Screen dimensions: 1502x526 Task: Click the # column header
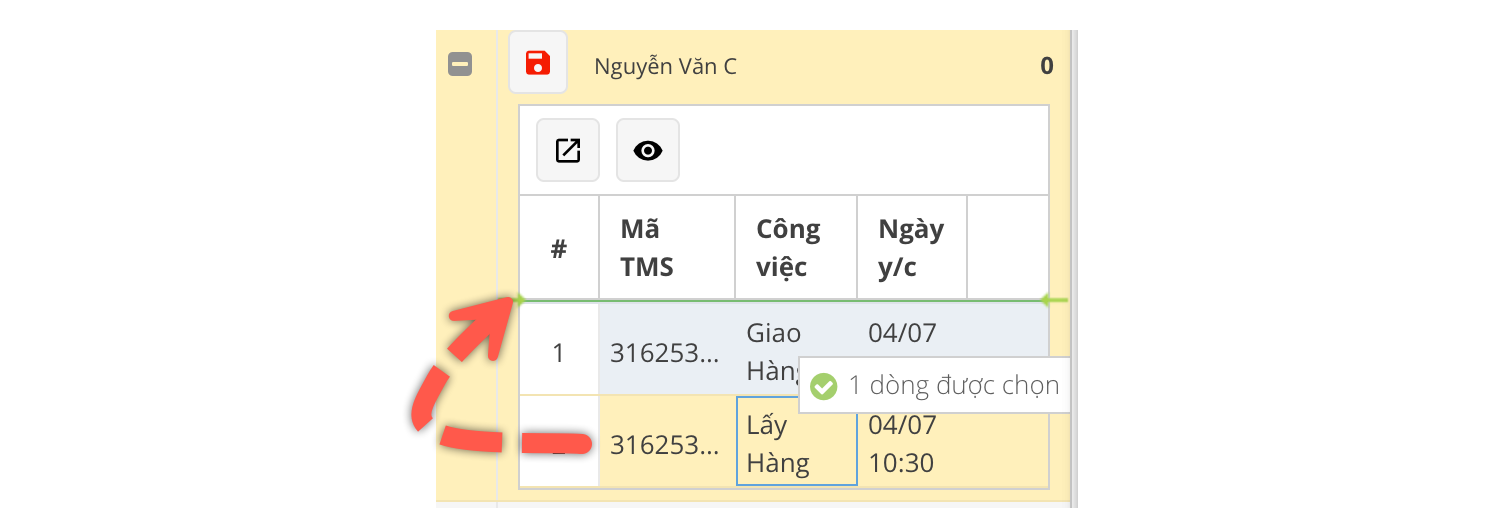click(x=559, y=248)
